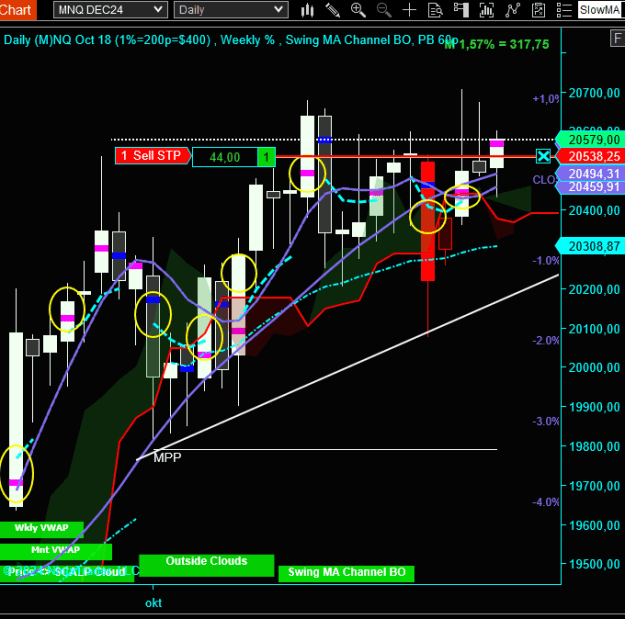Click the Wkly VWAP label
This screenshot has width=625, height=619.
41,528
